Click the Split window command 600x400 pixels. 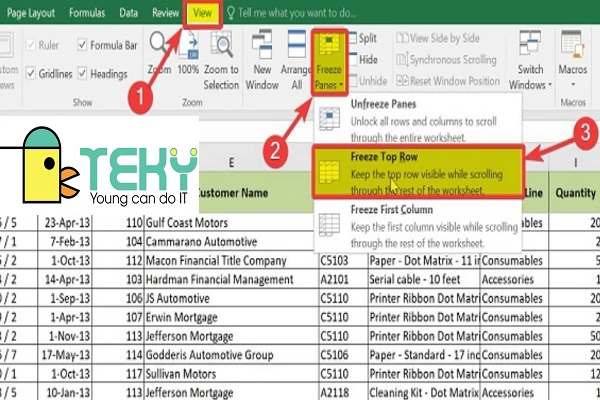[x=363, y=38]
